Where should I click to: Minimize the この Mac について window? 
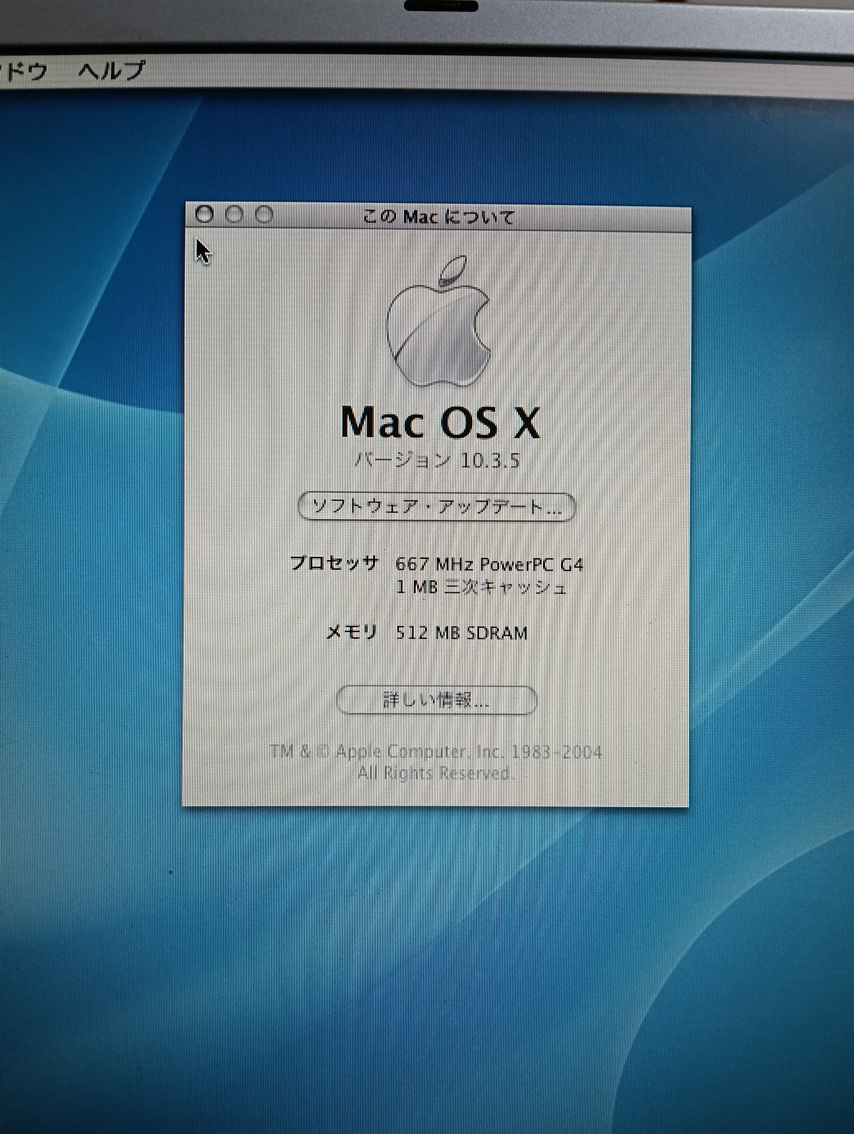[234, 214]
